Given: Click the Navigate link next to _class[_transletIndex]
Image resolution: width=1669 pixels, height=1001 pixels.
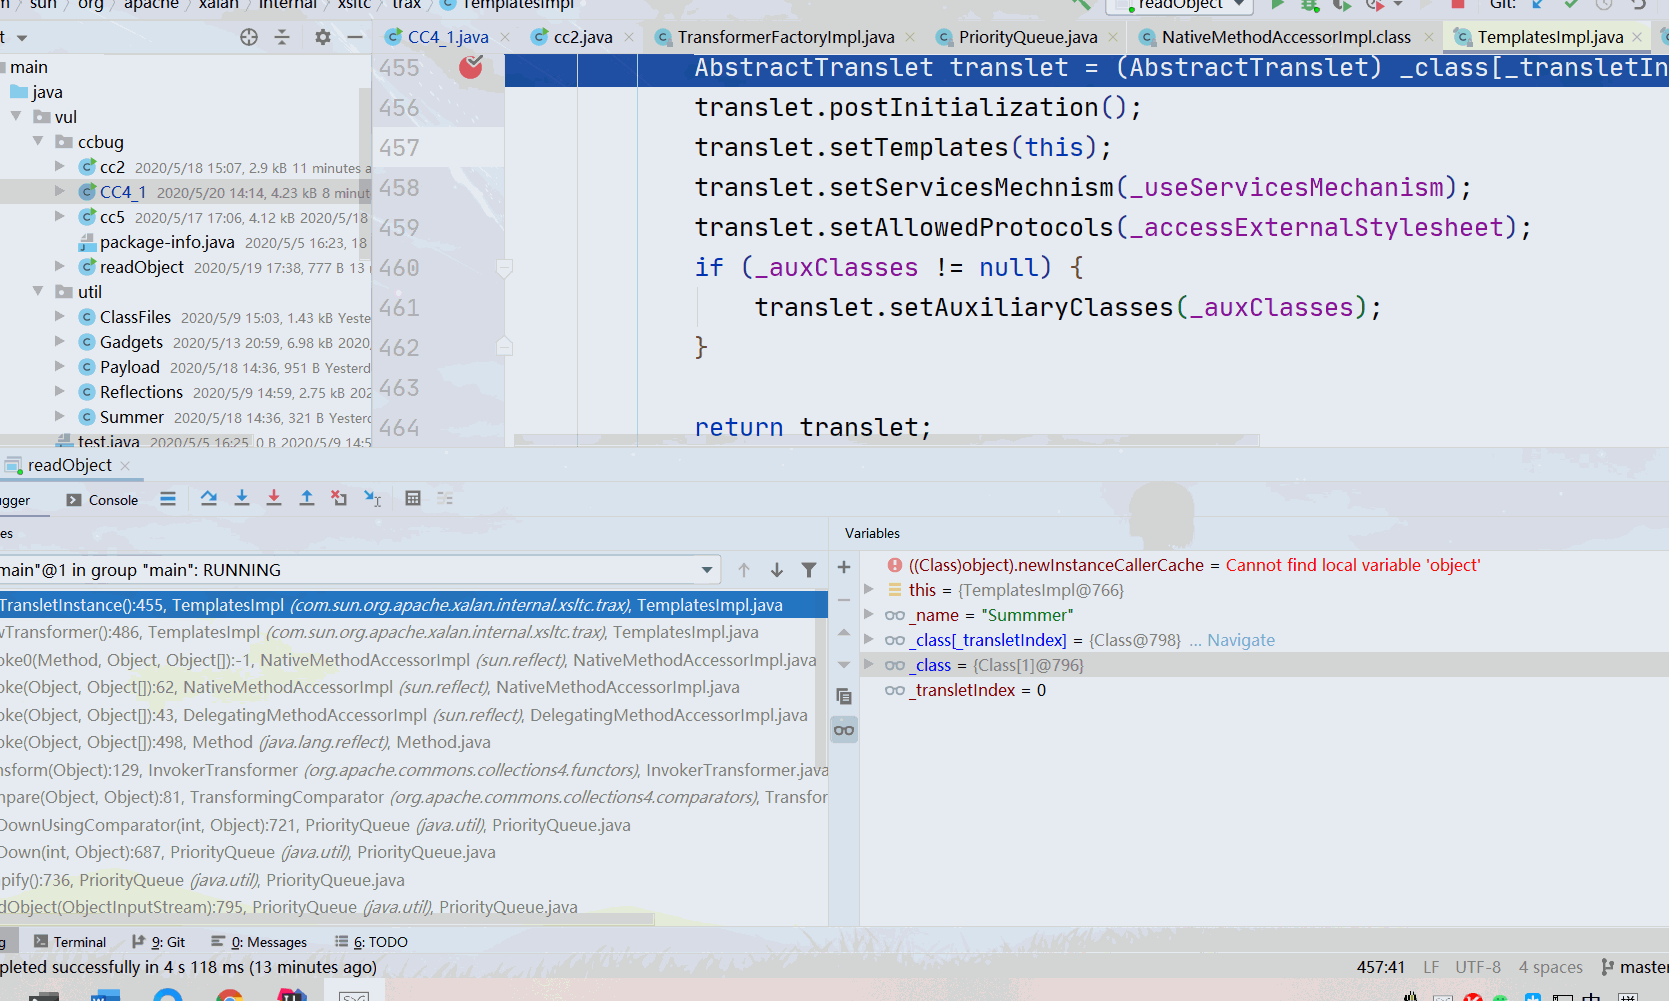Looking at the screenshot, I should coord(1240,640).
